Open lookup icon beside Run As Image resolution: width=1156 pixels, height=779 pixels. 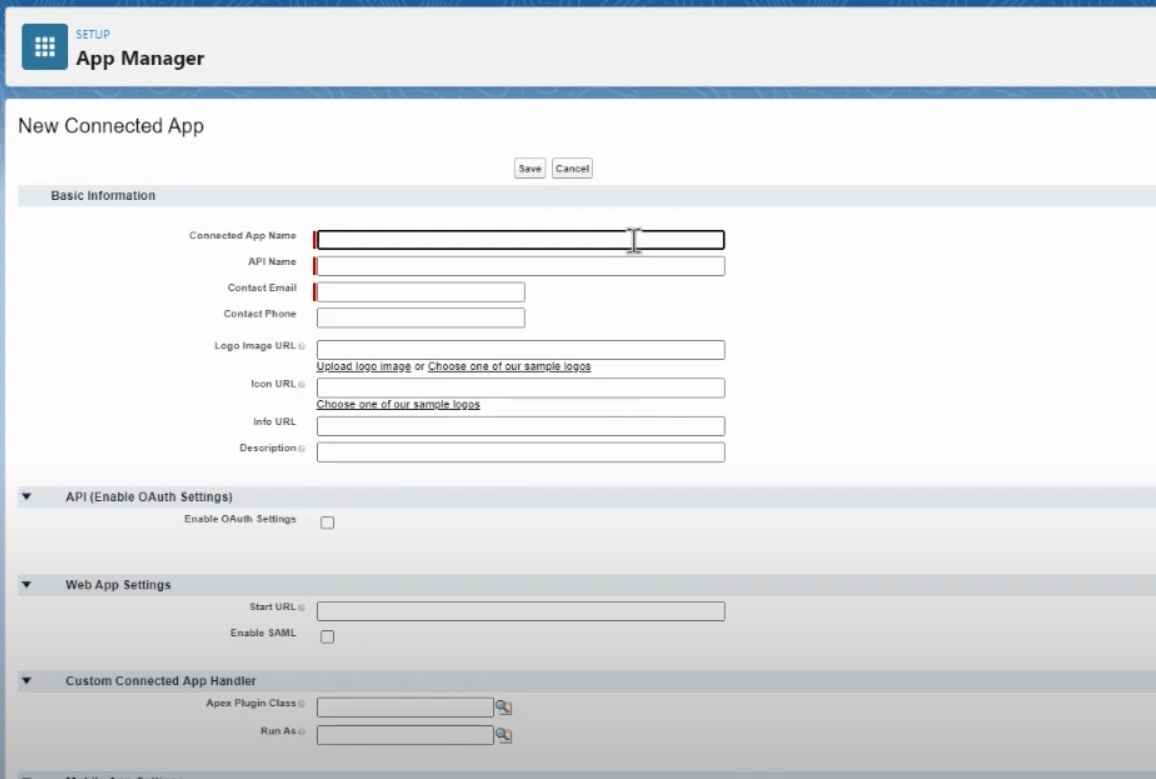[504, 735]
